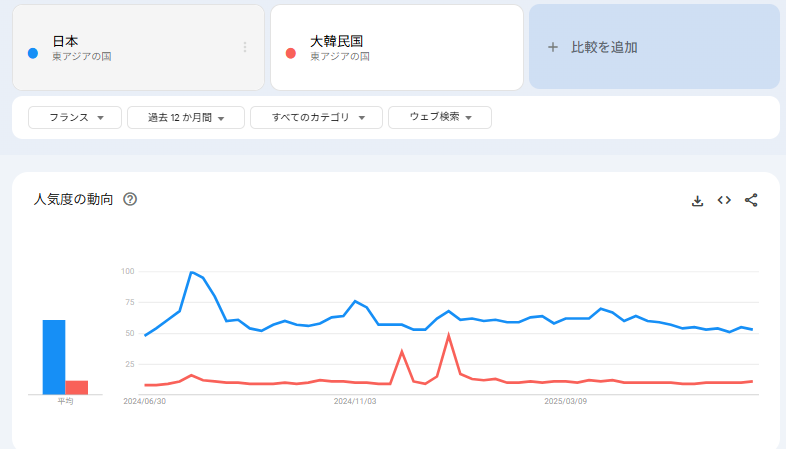Click the plus icon in 比較を追加
The height and width of the screenshot is (449, 786).
pos(552,47)
